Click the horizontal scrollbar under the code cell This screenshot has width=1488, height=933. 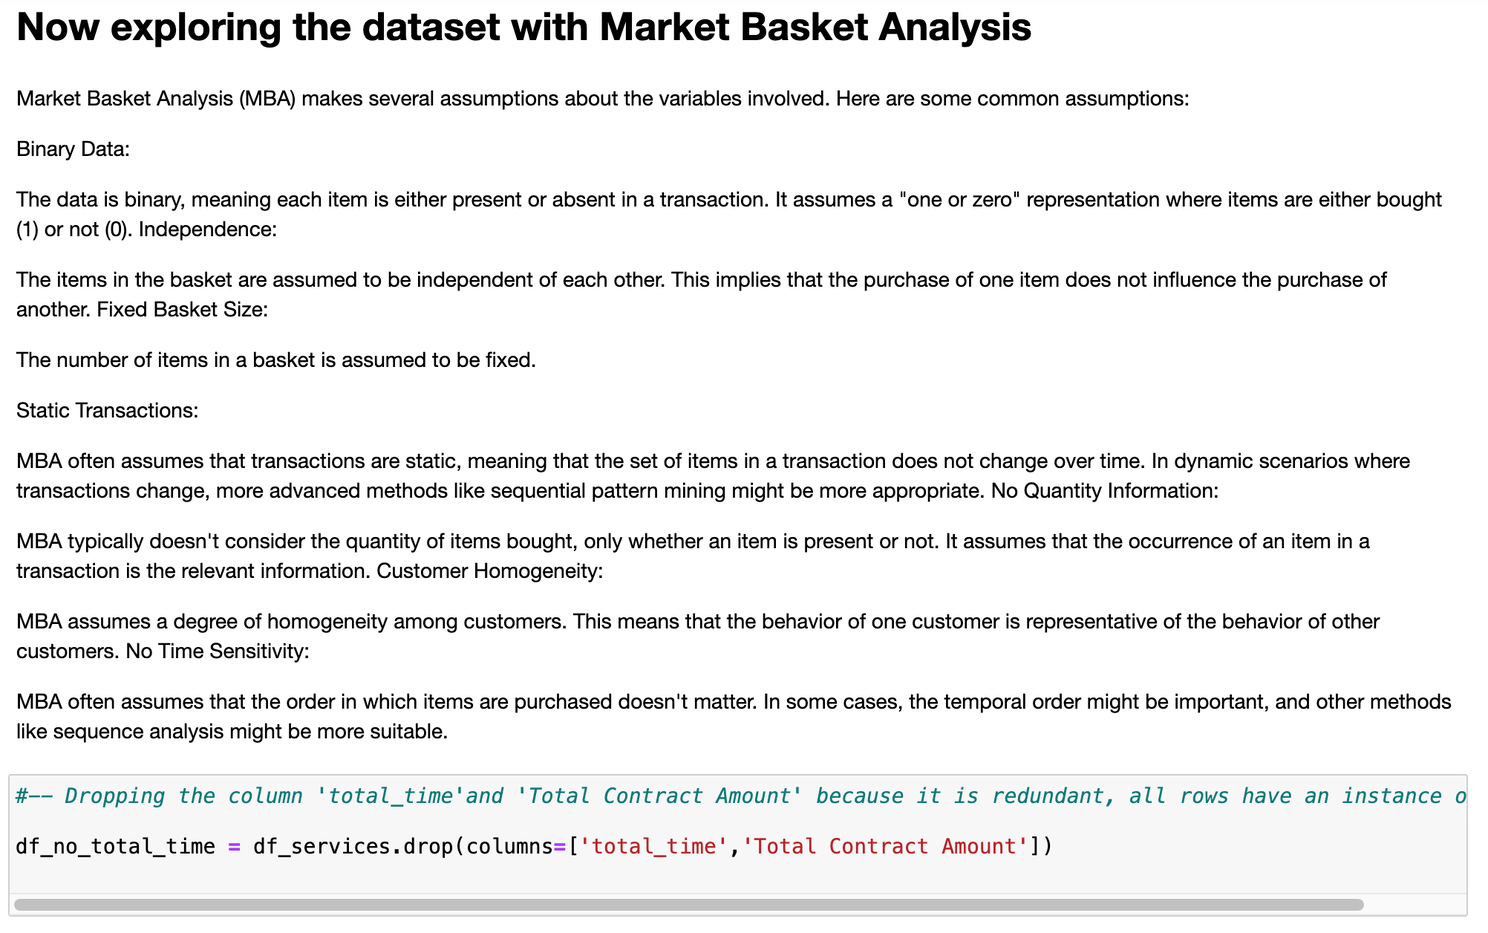click(688, 904)
